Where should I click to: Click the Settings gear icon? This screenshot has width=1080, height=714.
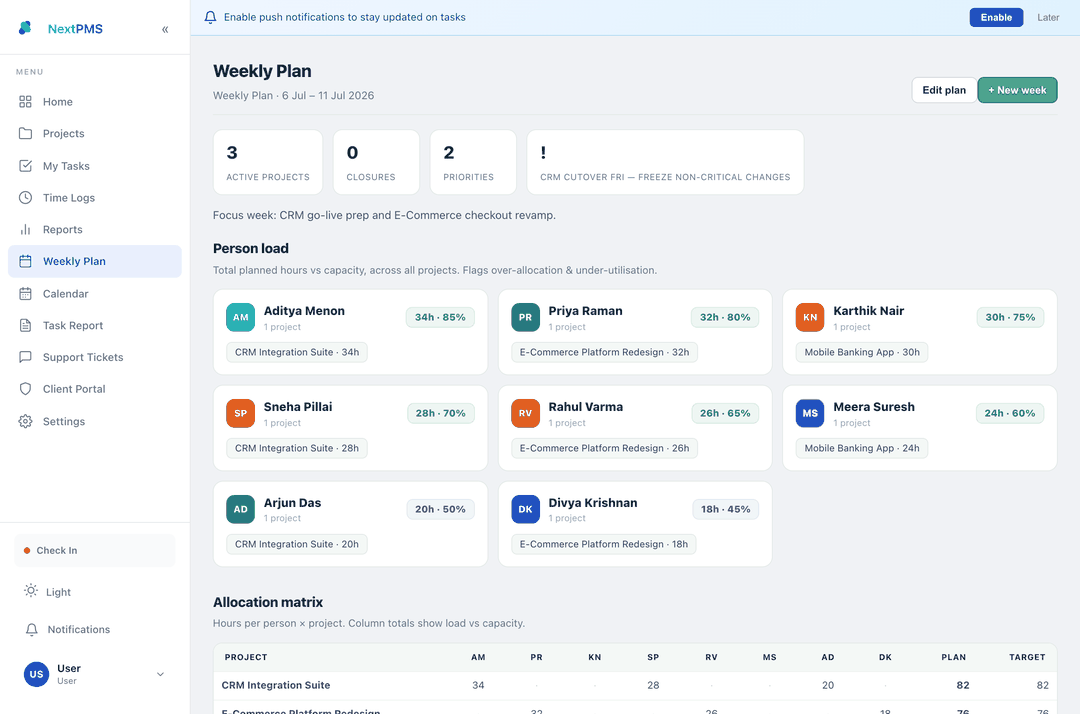tap(25, 421)
